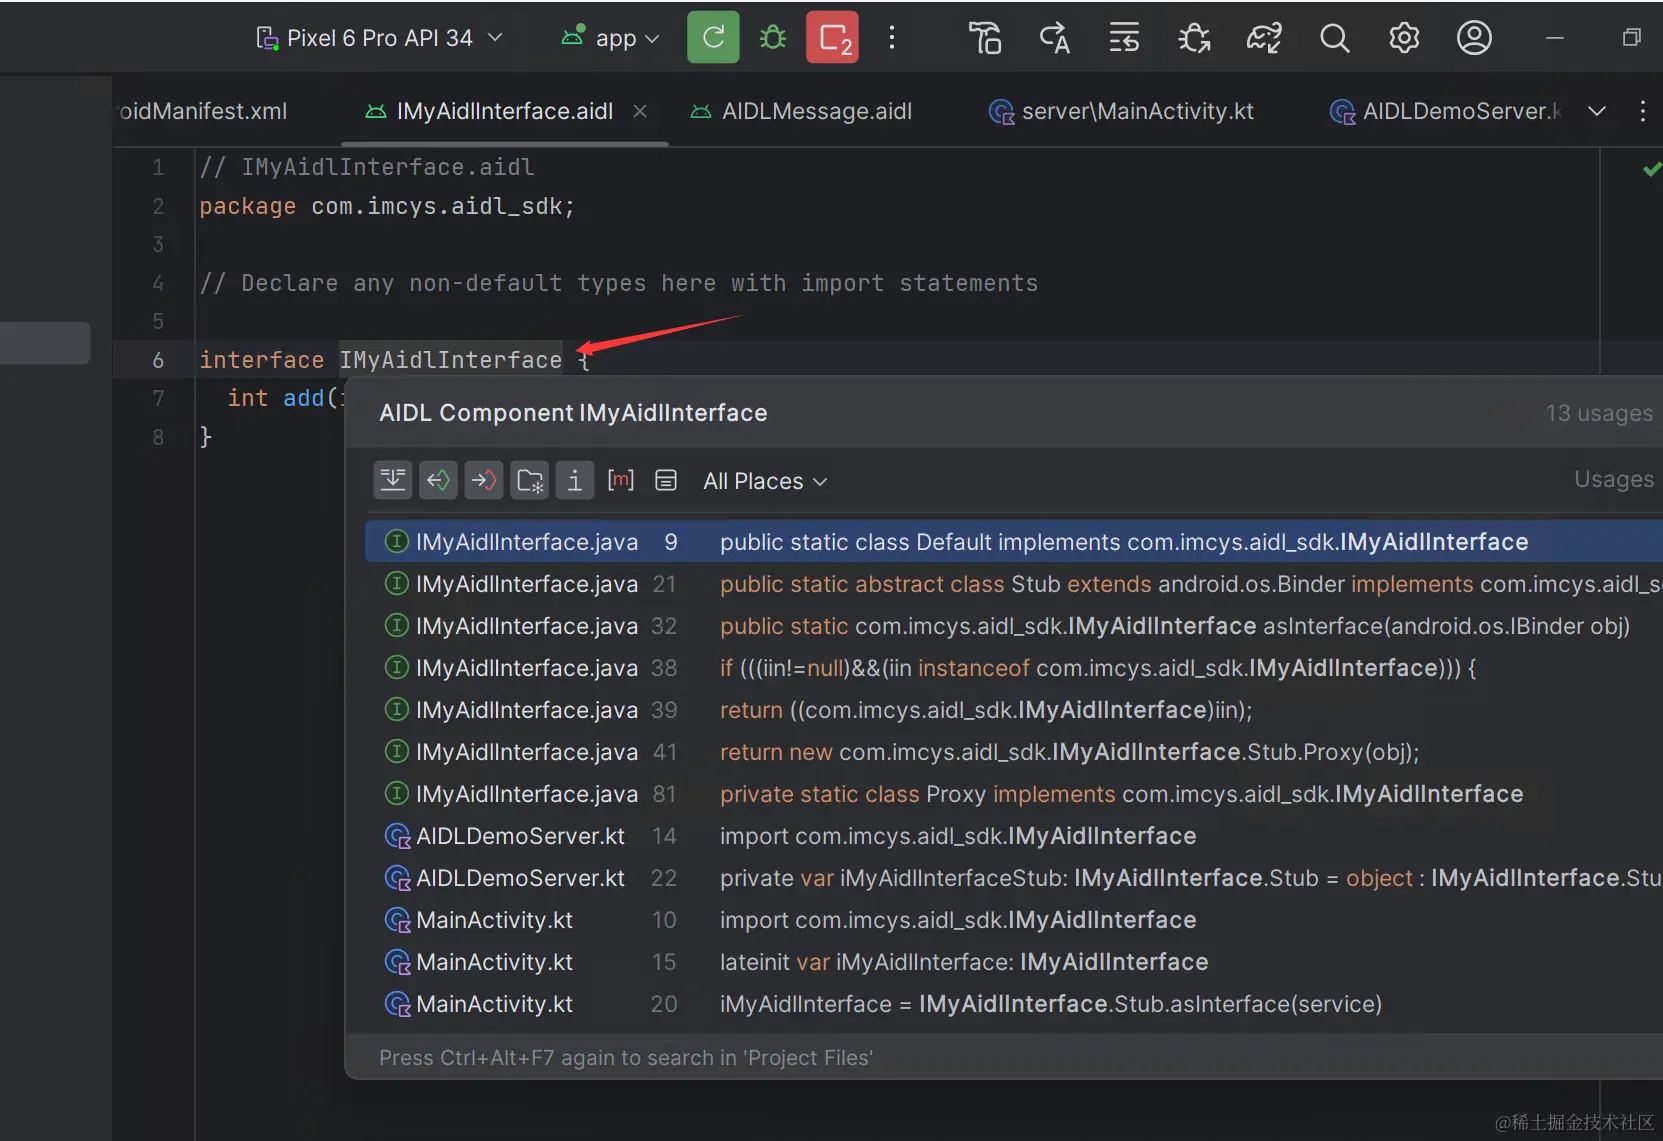The image size is (1663, 1141).
Task: Select usage at IMyAidlInterface.java line 81
Action: [x=1013, y=794]
